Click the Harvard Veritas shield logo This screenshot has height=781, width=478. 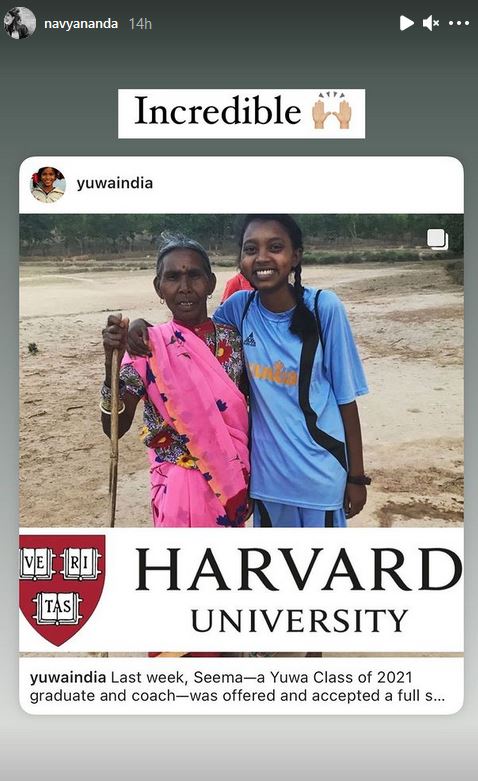click(x=62, y=590)
